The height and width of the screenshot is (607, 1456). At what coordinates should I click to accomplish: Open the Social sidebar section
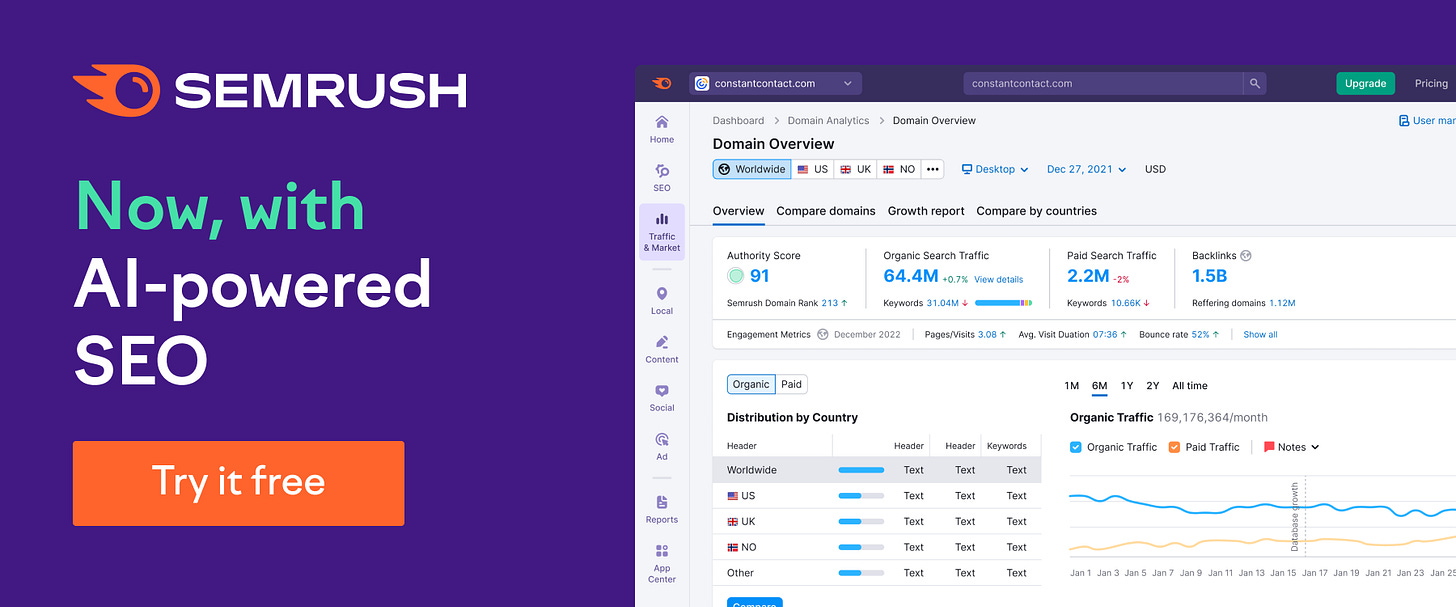pyautogui.click(x=662, y=397)
